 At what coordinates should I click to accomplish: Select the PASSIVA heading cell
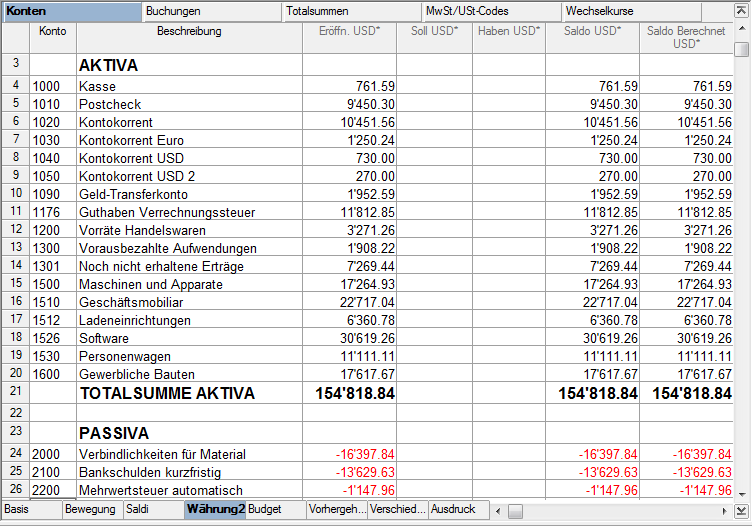[x=189, y=433]
